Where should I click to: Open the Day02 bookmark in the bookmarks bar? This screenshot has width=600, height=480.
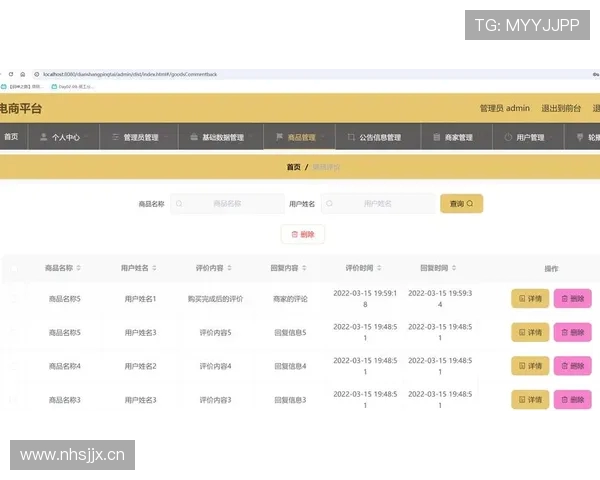[73, 87]
